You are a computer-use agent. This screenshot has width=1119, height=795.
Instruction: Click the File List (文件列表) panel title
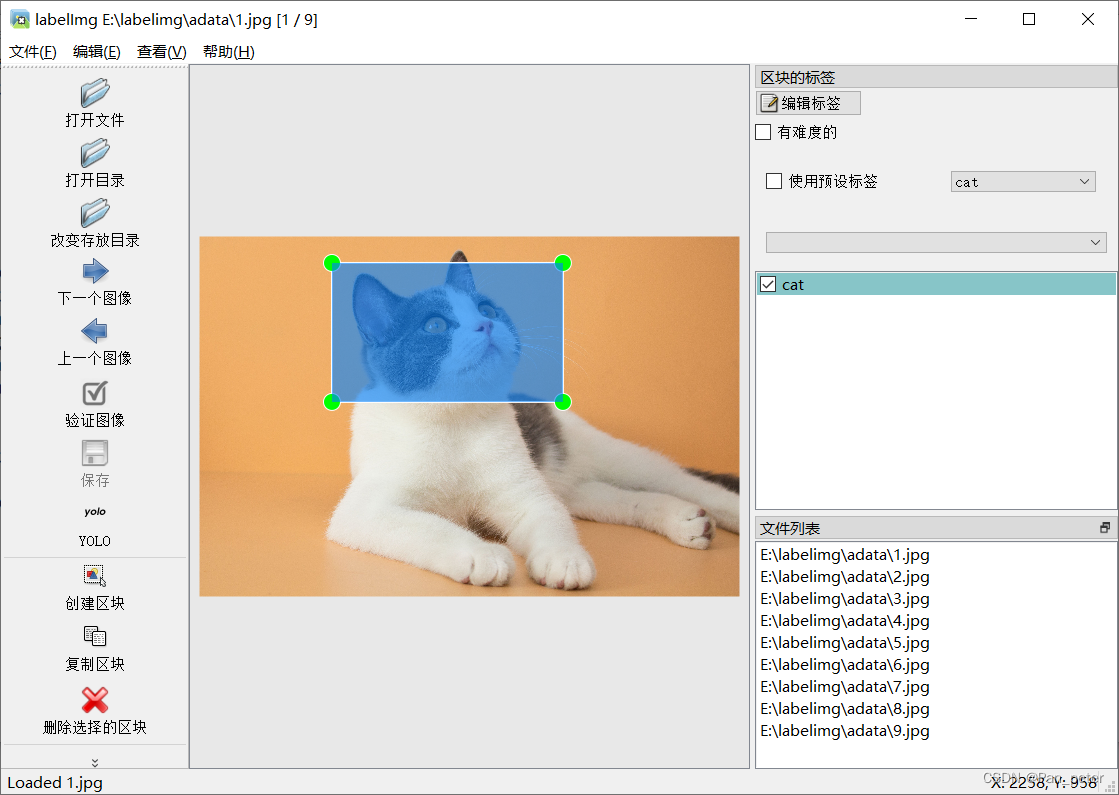[x=790, y=528]
